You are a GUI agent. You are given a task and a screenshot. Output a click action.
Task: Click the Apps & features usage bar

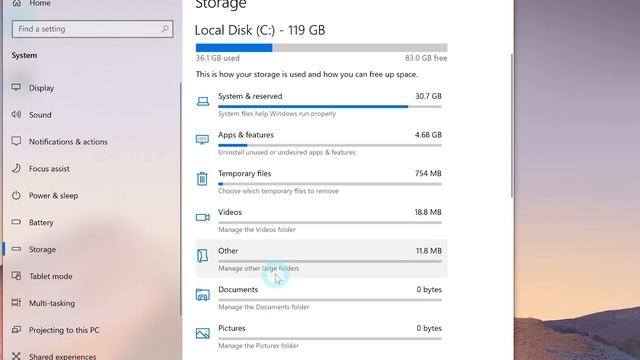330,145
